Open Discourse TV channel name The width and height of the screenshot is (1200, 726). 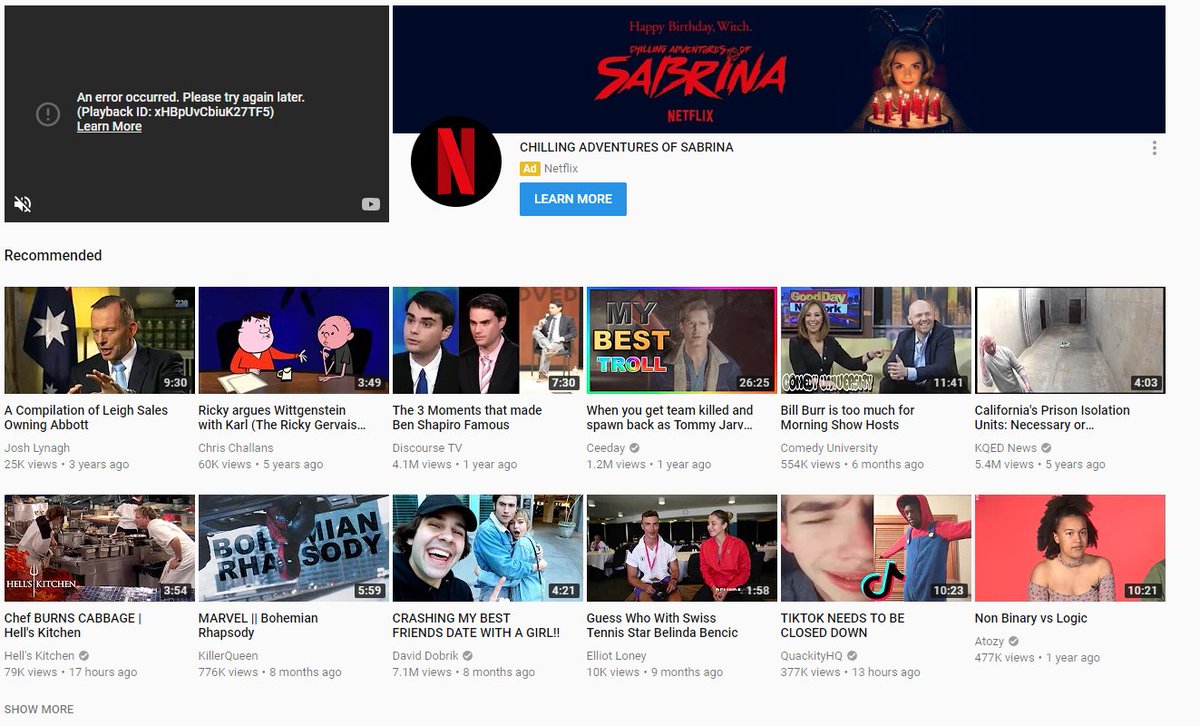427,448
